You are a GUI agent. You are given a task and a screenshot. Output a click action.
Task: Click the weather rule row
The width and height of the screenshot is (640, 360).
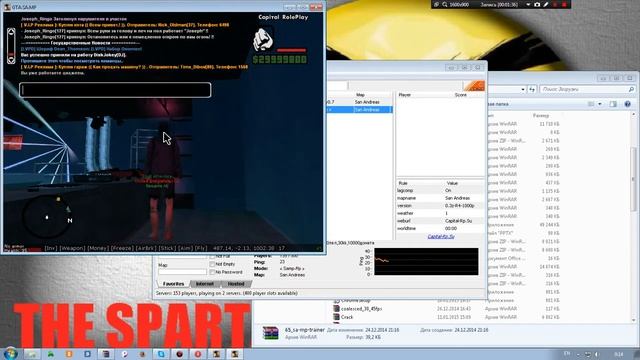(440, 213)
